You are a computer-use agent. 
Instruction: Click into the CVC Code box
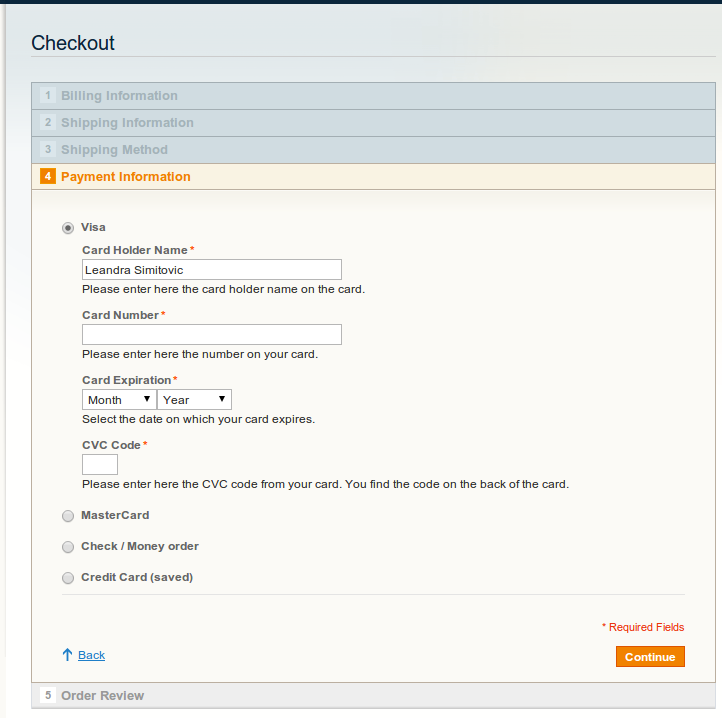100,464
